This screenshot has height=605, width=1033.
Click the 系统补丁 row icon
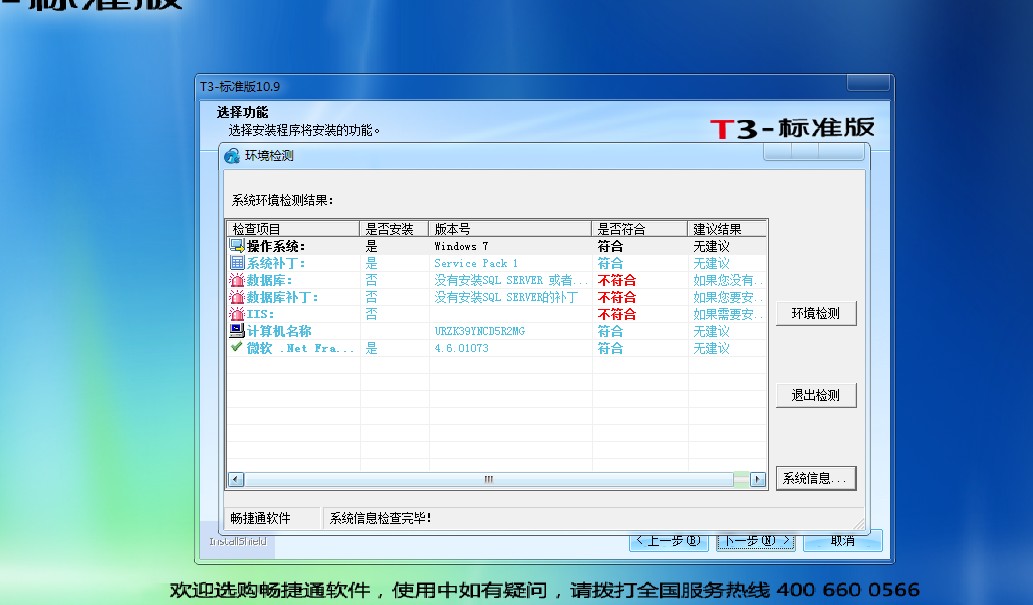coord(237,262)
